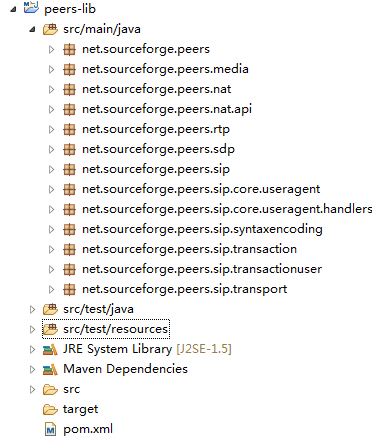
Task: Select net.sourceforge.peers.sip.transactionuser label
Action: (202, 270)
